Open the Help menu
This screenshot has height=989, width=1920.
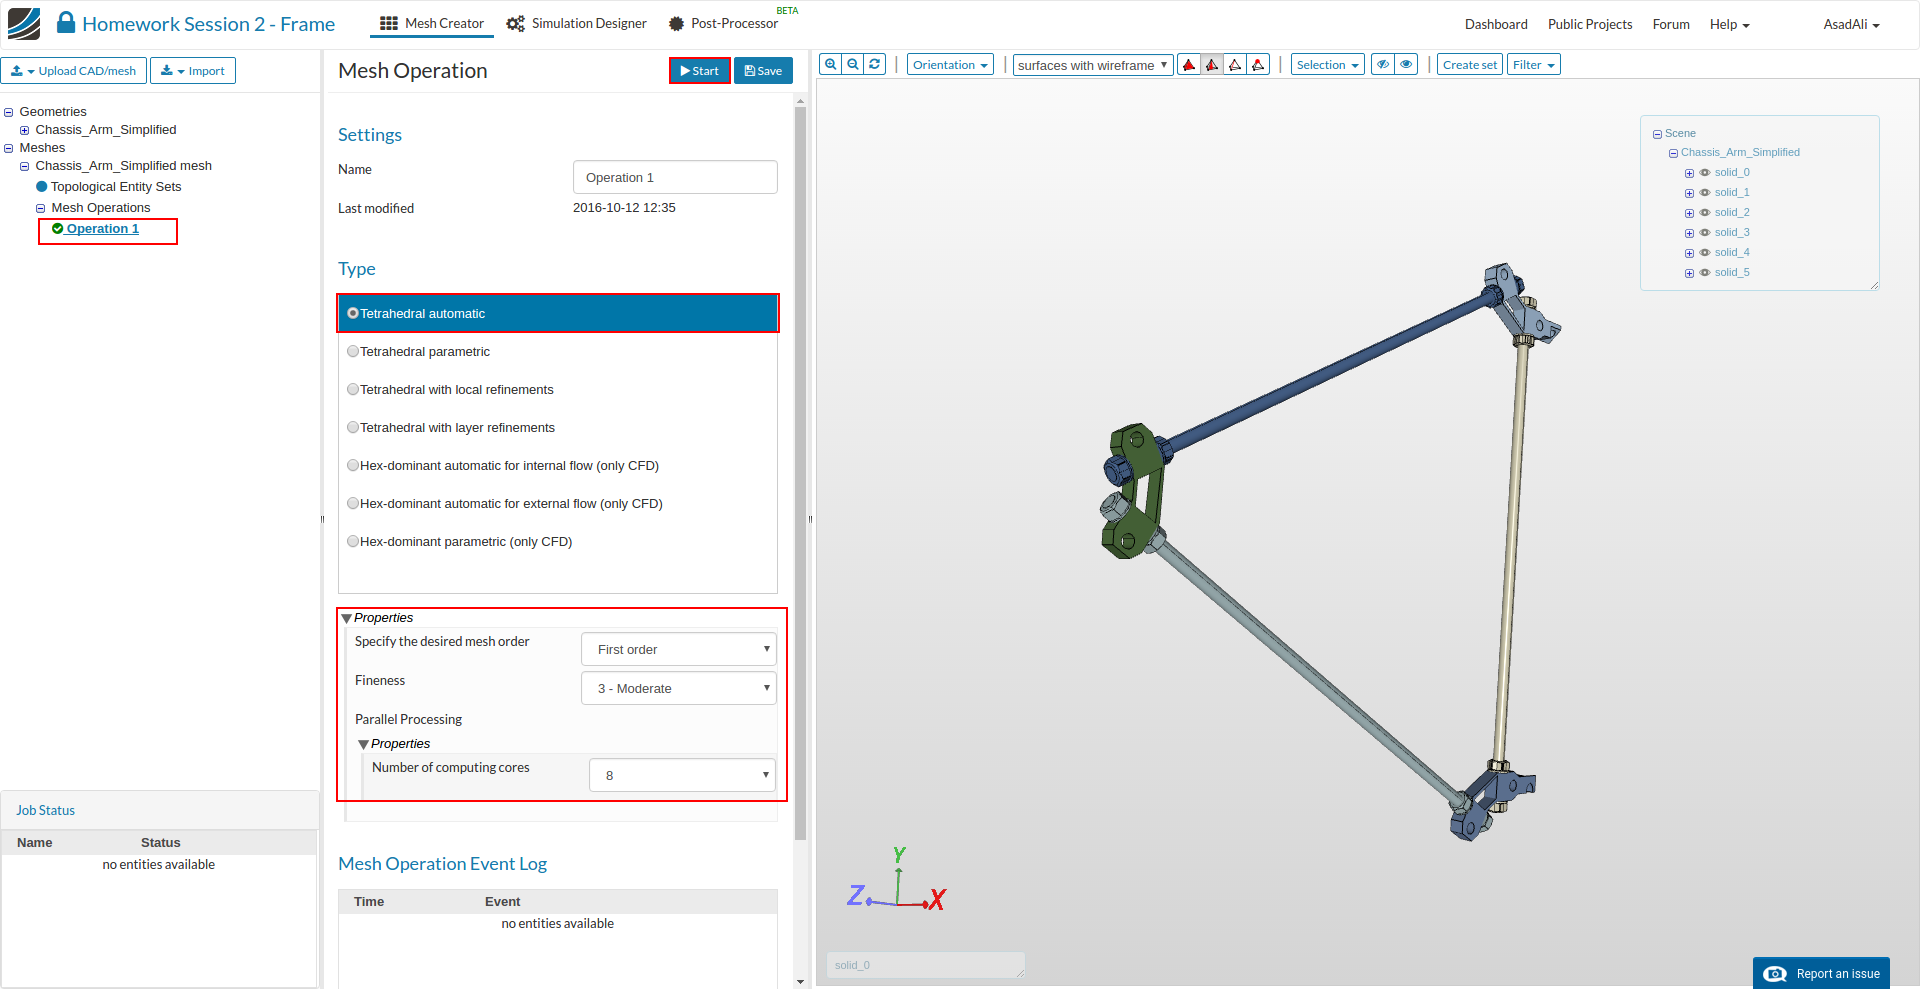pyautogui.click(x=1729, y=24)
